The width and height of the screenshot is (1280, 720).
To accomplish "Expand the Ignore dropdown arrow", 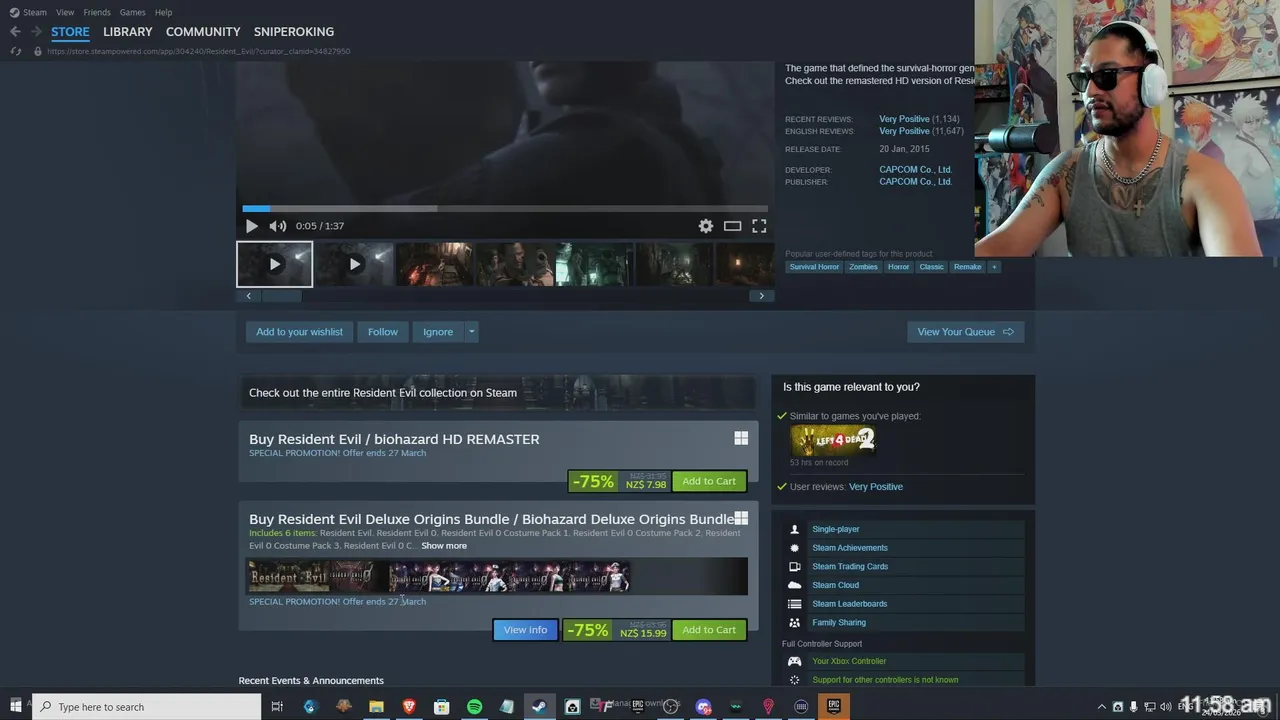I will click(x=471, y=332).
